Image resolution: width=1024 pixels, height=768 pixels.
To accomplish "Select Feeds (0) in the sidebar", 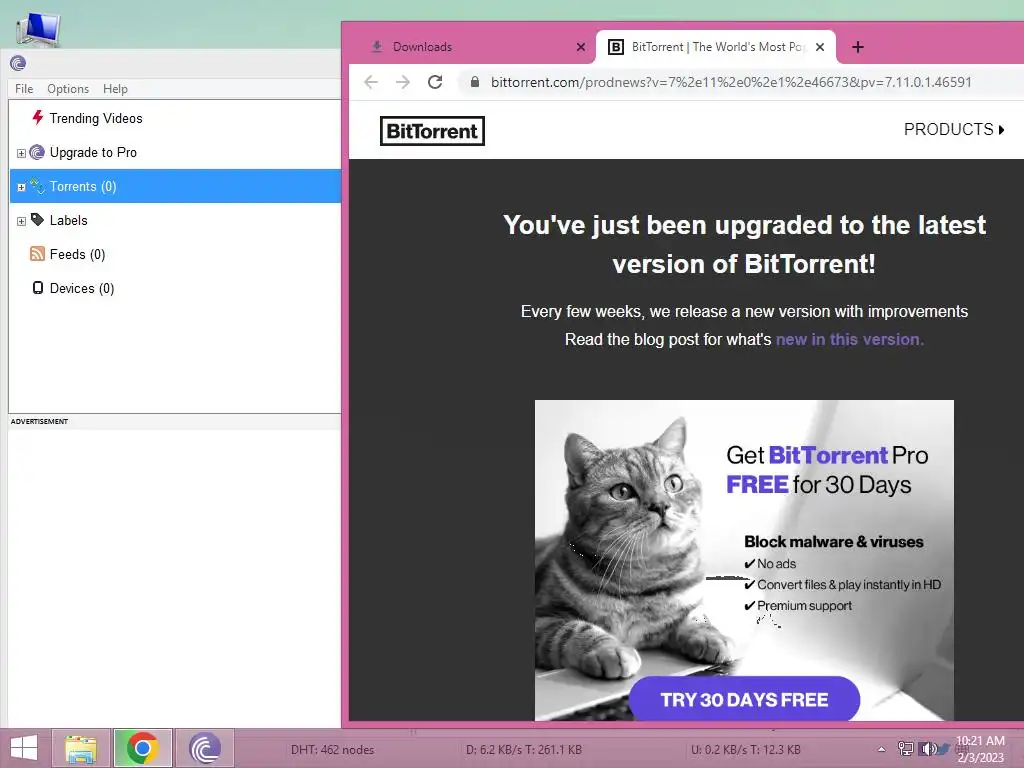I will [x=77, y=254].
